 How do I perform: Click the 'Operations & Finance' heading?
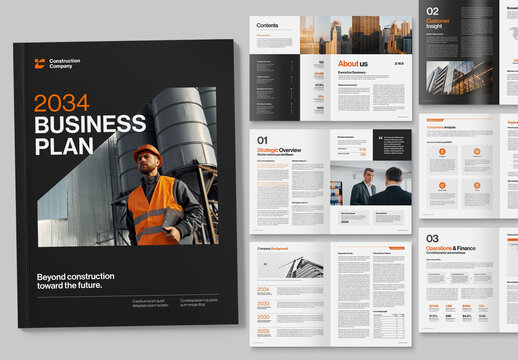pyautogui.click(x=451, y=248)
